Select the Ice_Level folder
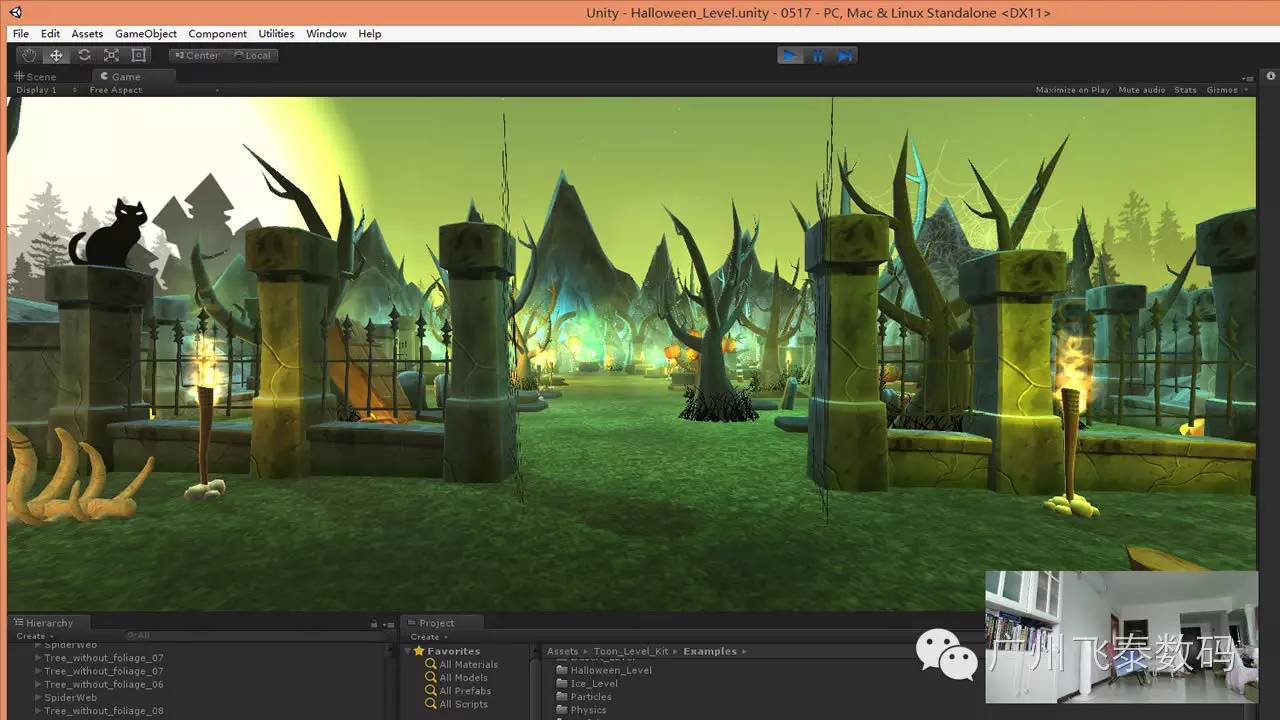Viewport: 1280px width, 720px height. coord(594,684)
